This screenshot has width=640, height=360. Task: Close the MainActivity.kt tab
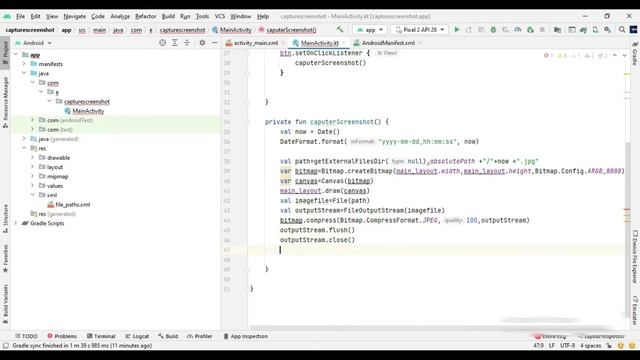pos(344,43)
